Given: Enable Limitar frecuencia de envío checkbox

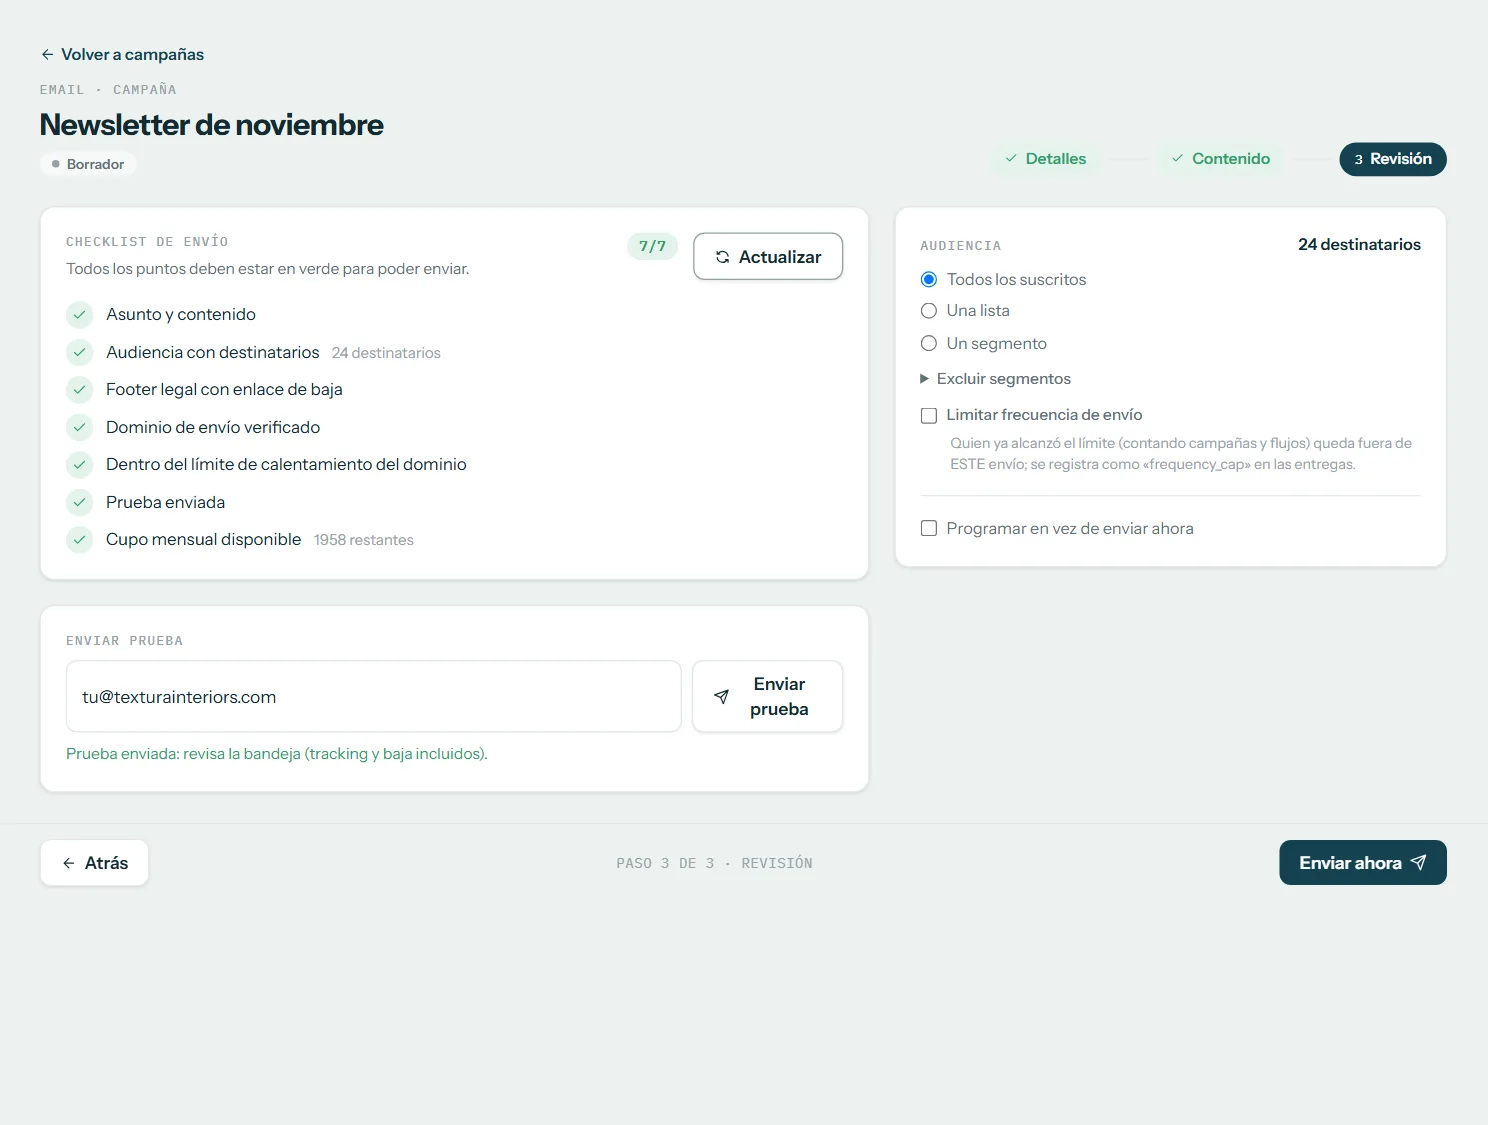Looking at the screenshot, I should 928,415.
